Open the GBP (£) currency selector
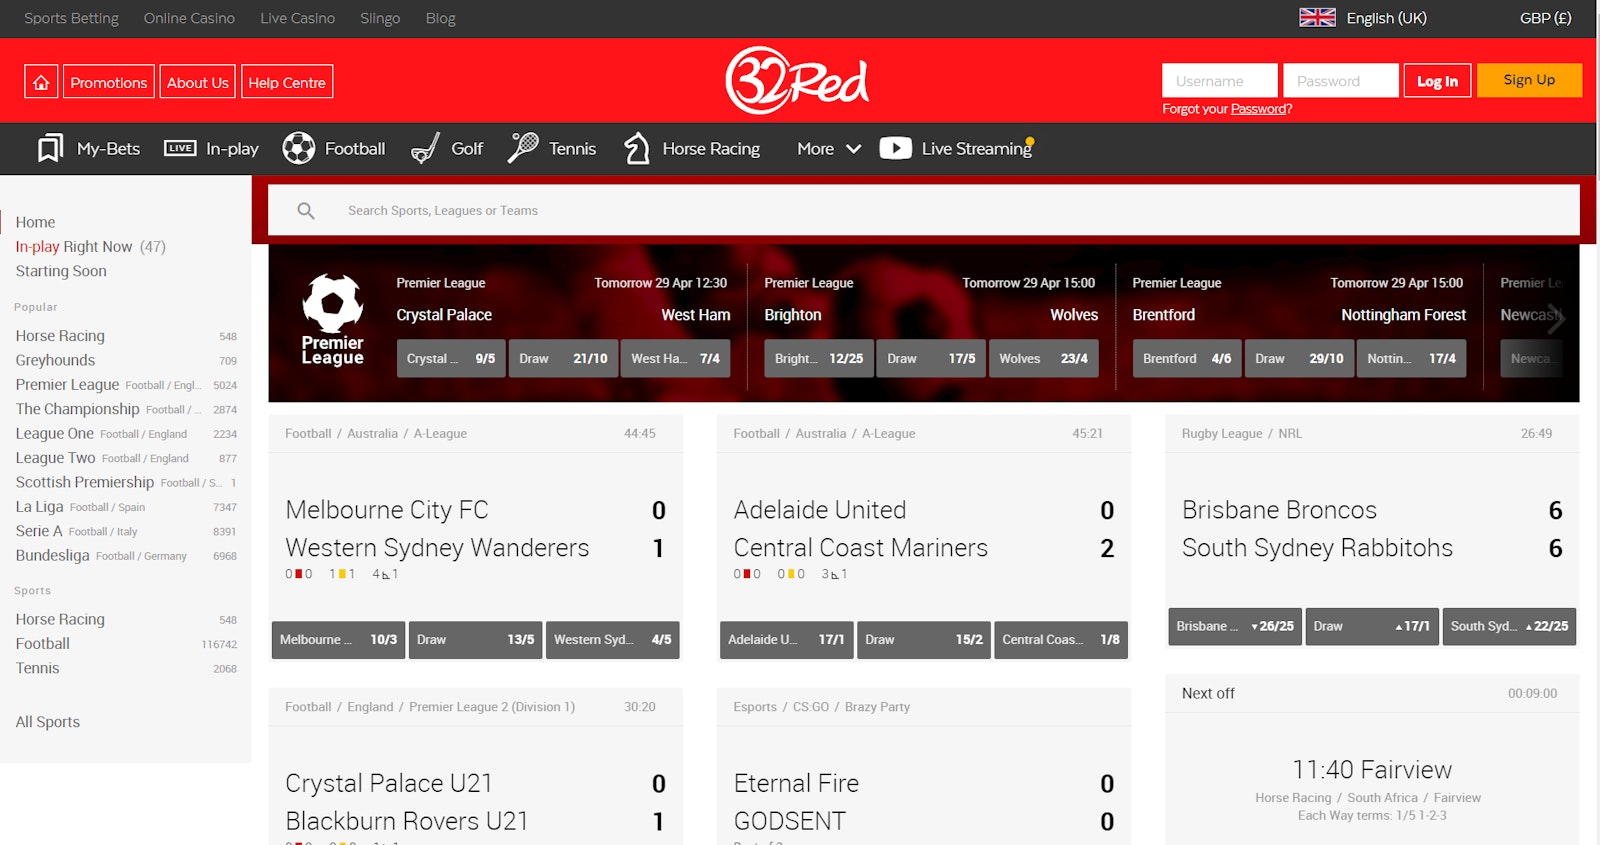The image size is (1600, 845). tap(1545, 18)
